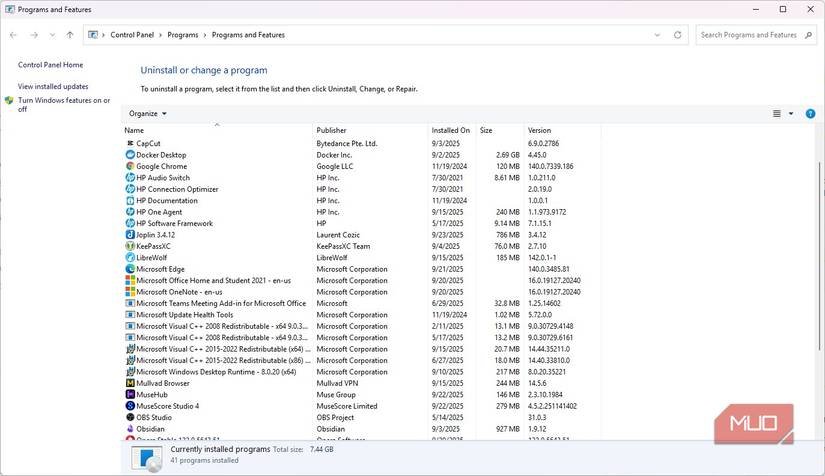Select the Google Chrome program icon
The height and width of the screenshot is (476, 825).
tap(130, 166)
